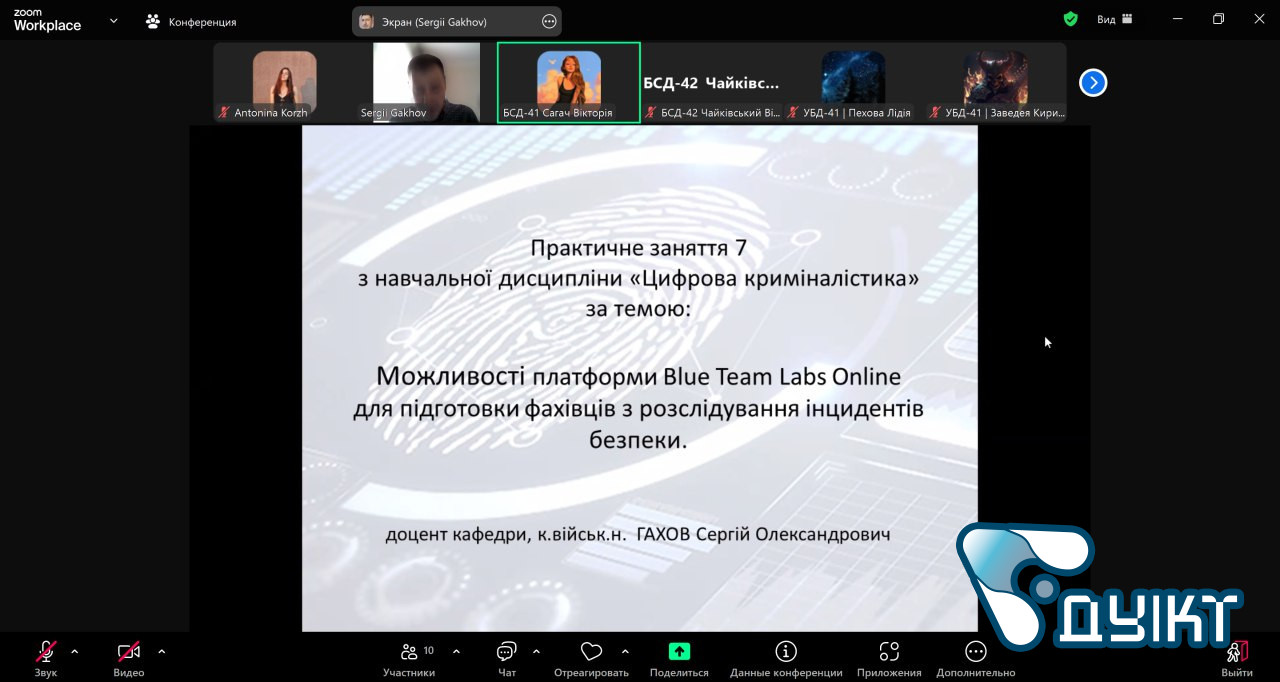Open the Приложения apps panel
The image size is (1280, 682).
tap(889, 659)
